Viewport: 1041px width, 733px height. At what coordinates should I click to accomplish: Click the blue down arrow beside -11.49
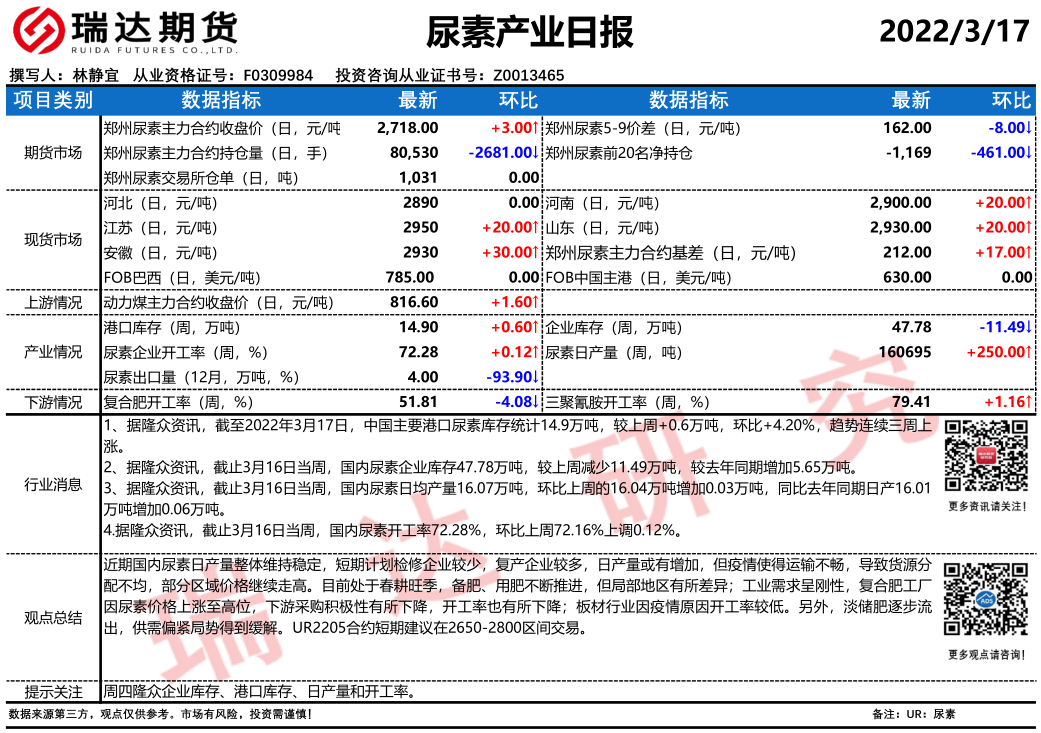click(1028, 327)
